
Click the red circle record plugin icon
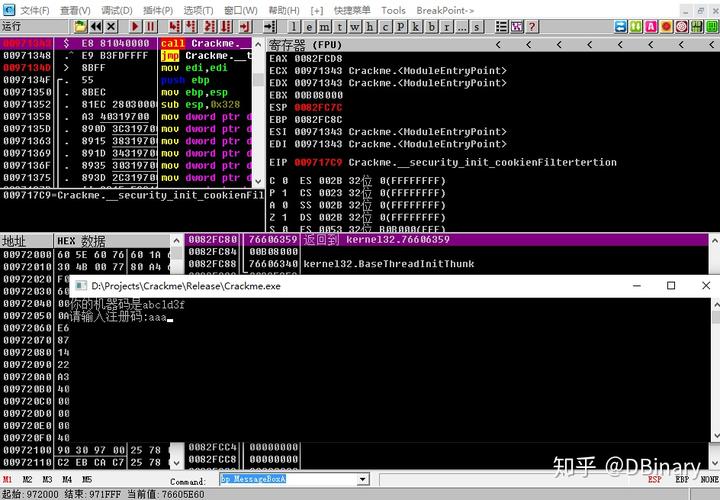(666, 27)
